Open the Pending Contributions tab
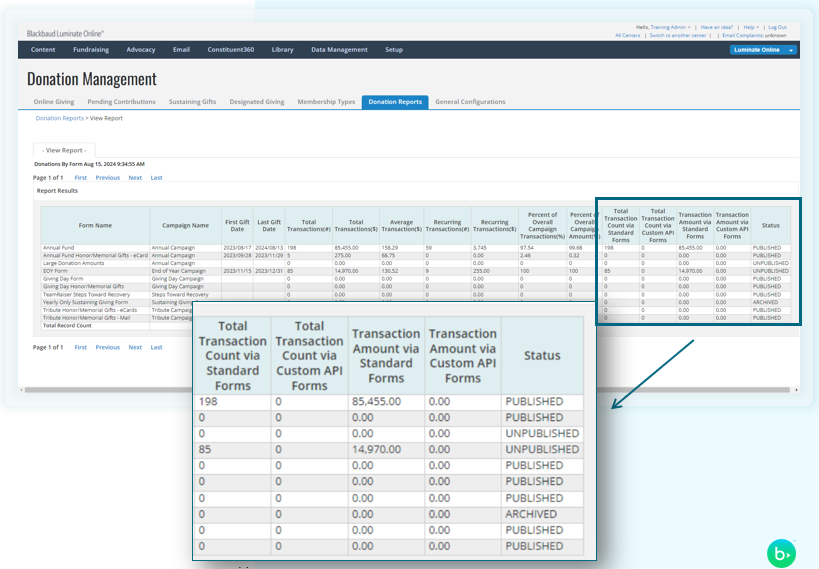The height and width of the screenshot is (569, 819). (121, 102)
